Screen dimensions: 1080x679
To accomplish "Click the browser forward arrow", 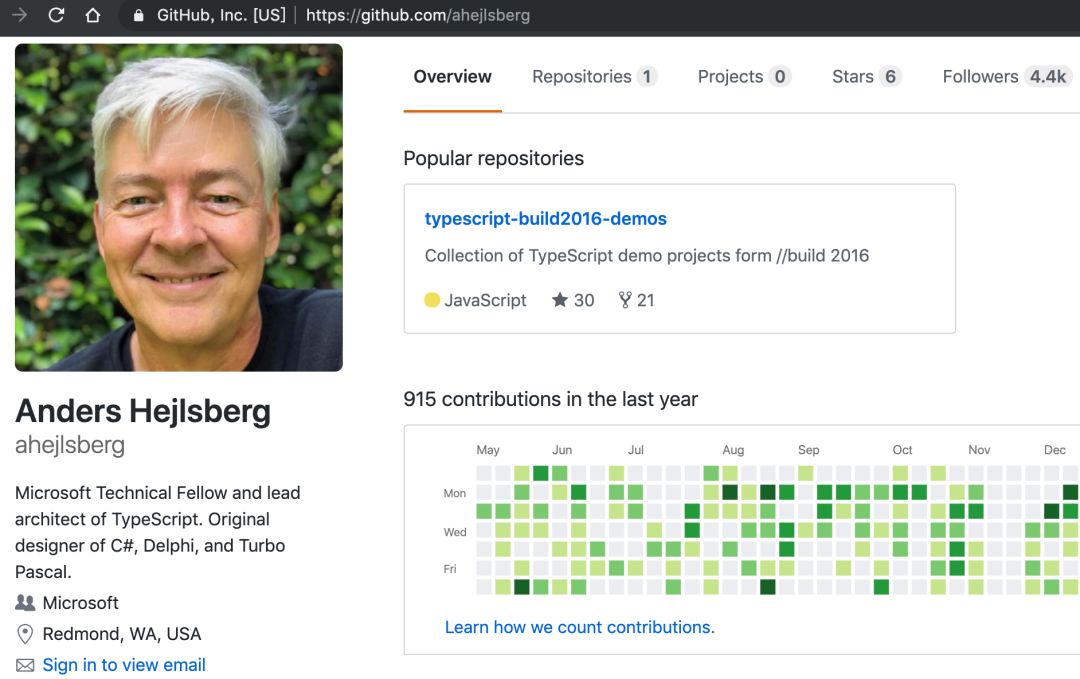I will [19, 14].
